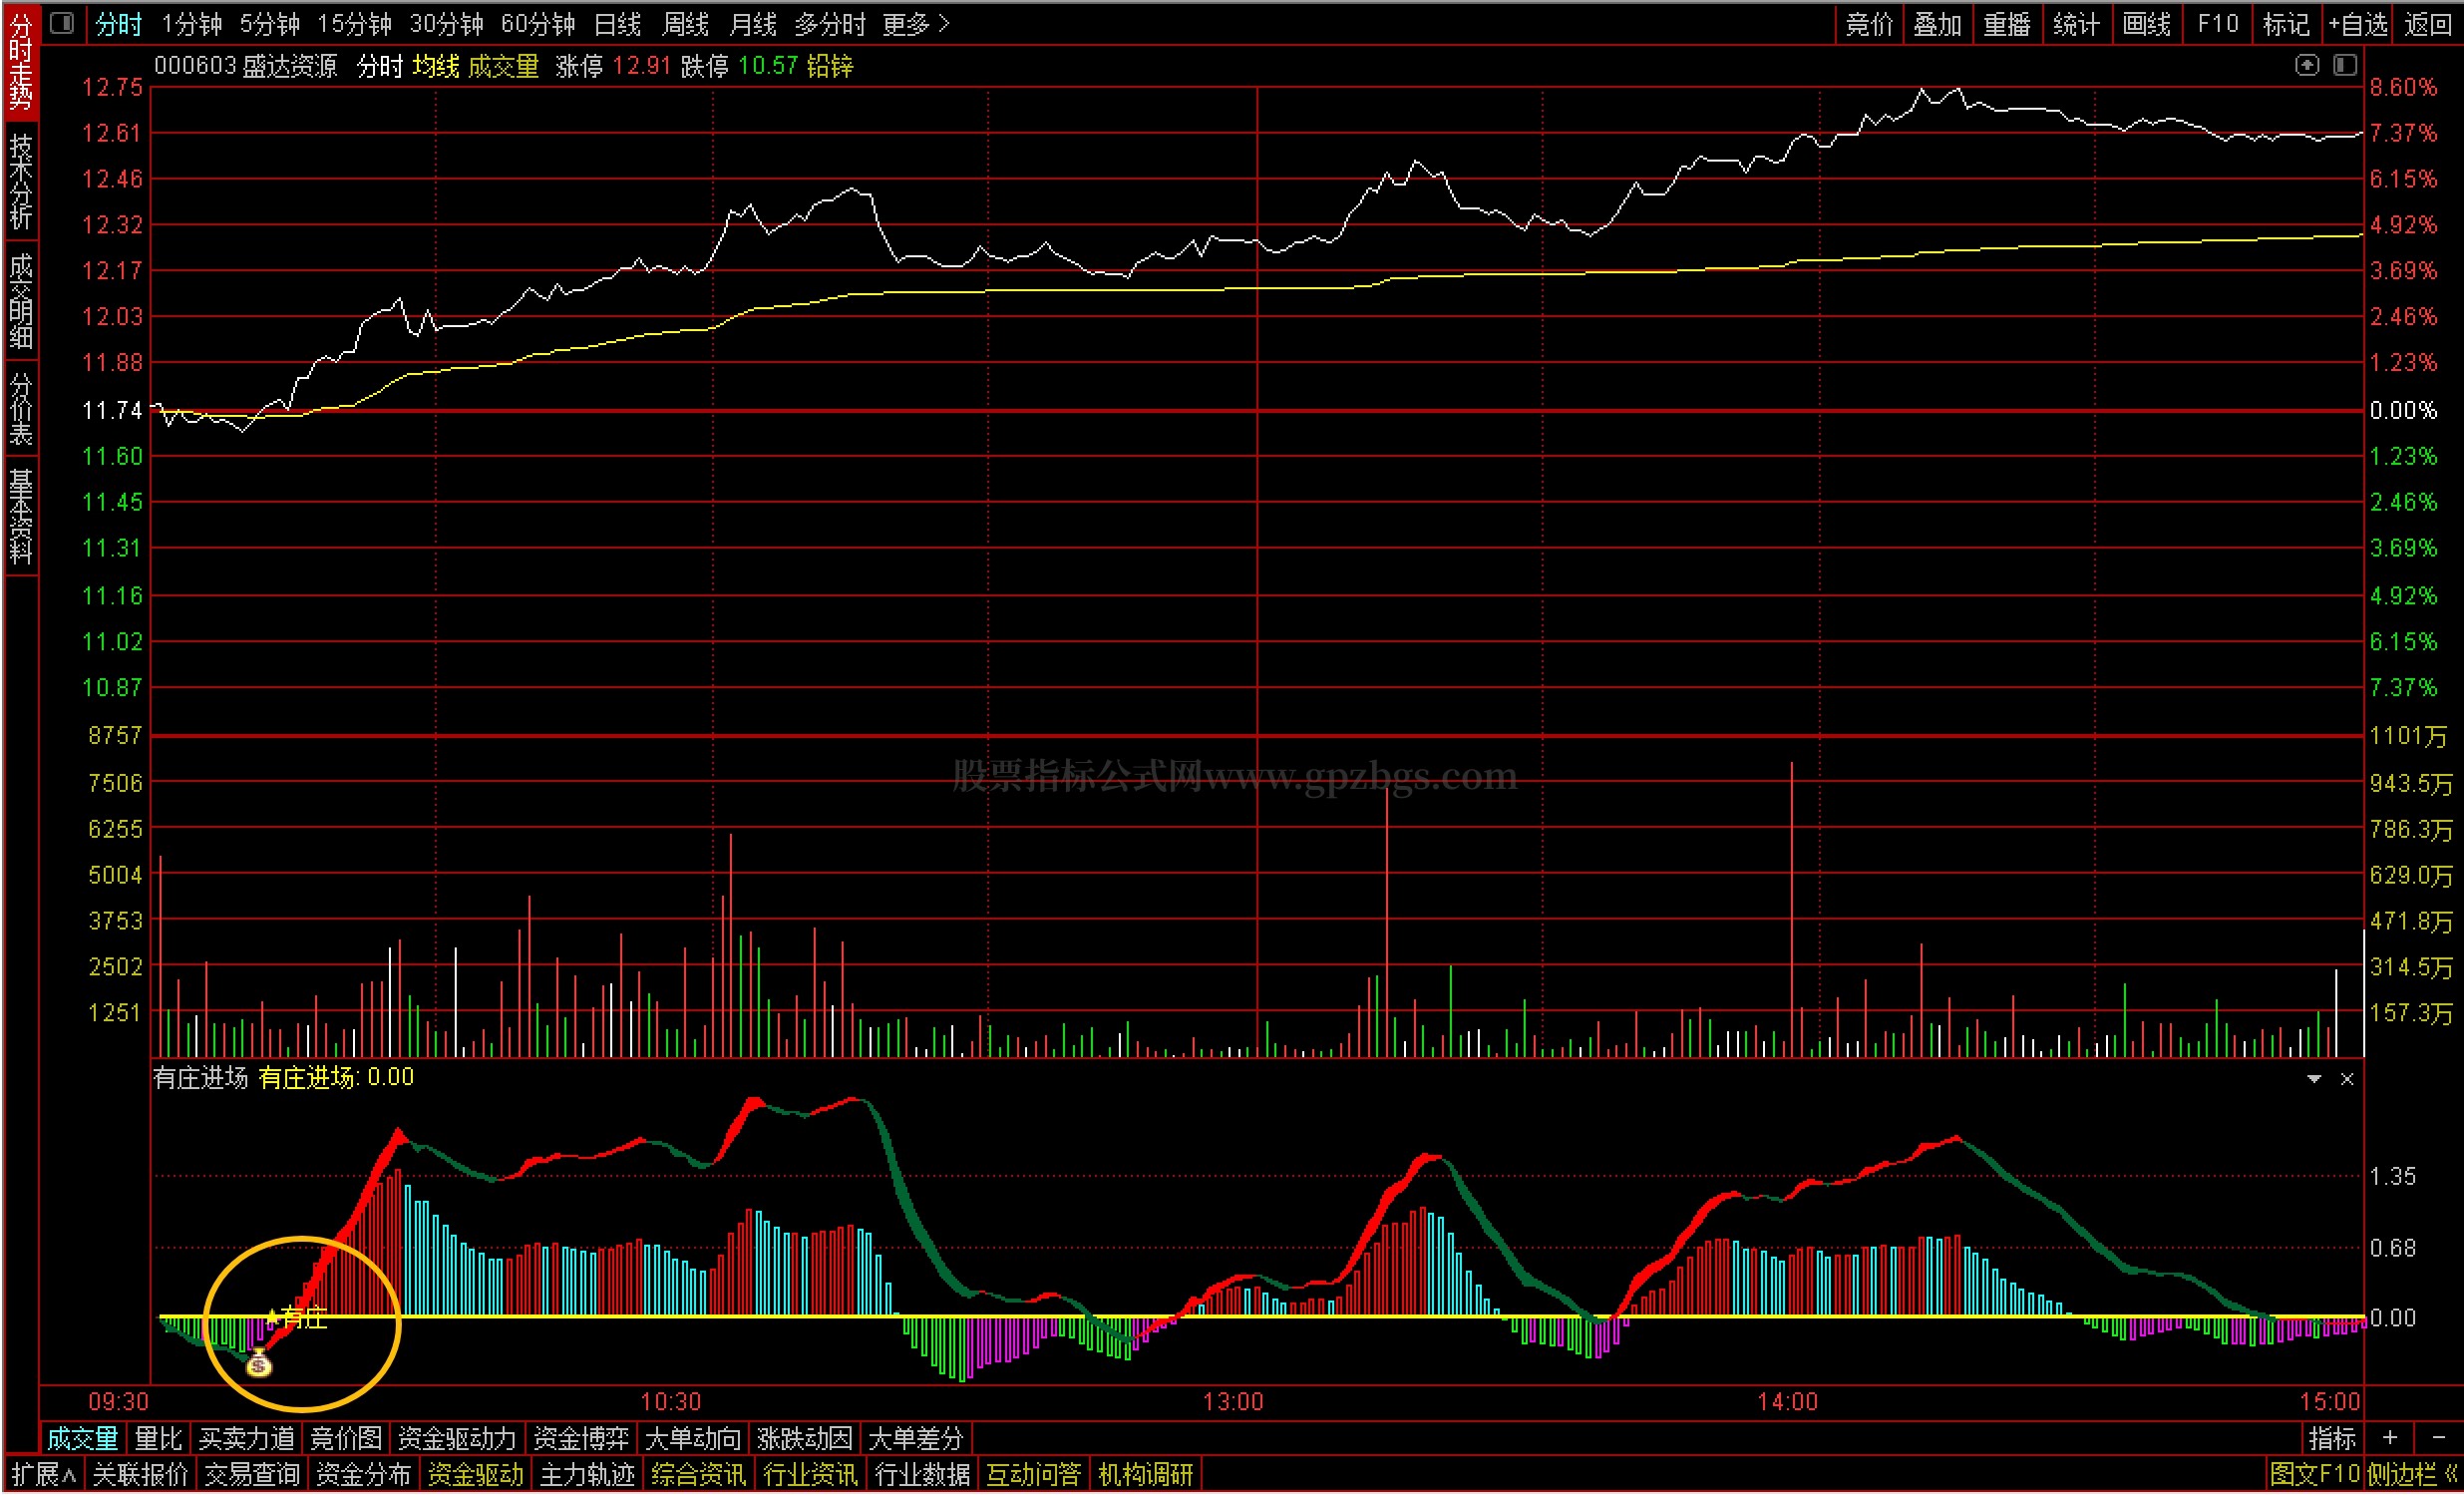
Task: Click the plus button beside 指标
Action: point(2389,1437)
